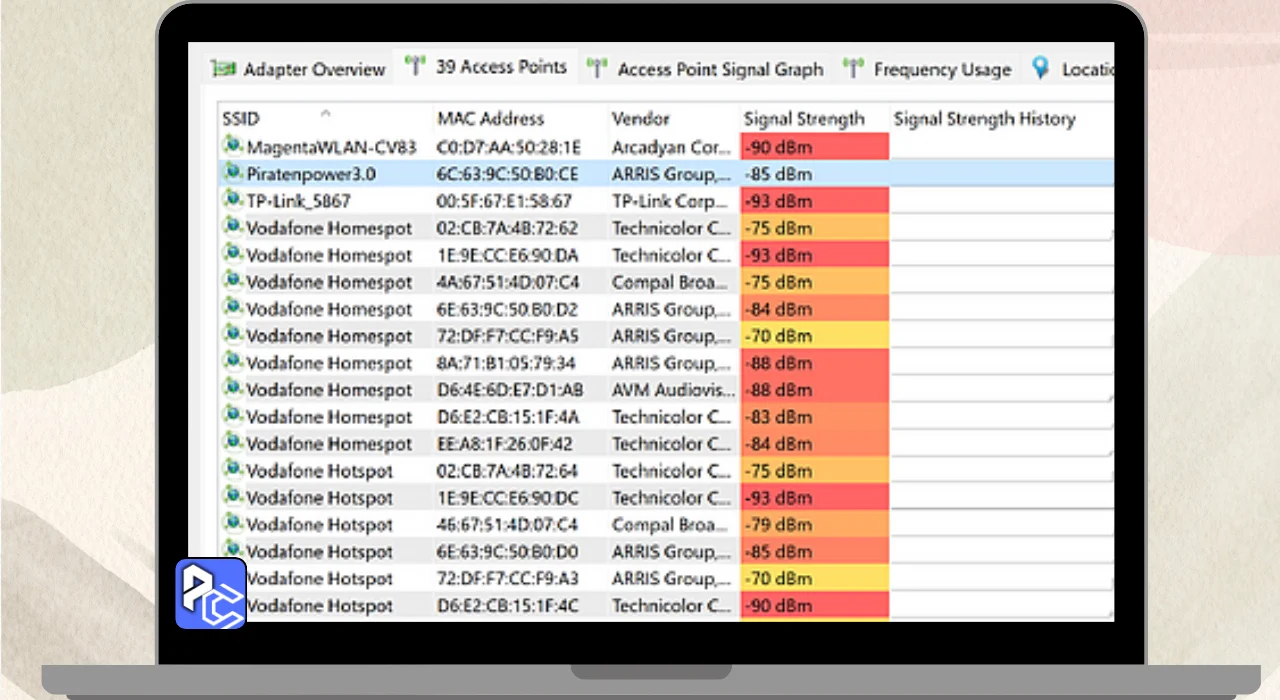Click the network icon beside MagentaWLAN-CV83

(233, 146)
